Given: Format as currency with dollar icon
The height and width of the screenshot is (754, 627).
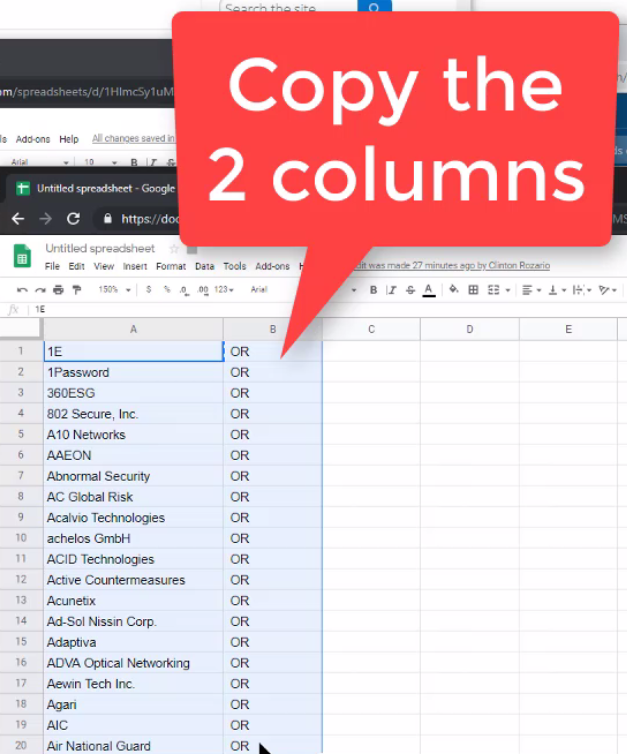Looking at the screenshot, I should tap(149, 289).
